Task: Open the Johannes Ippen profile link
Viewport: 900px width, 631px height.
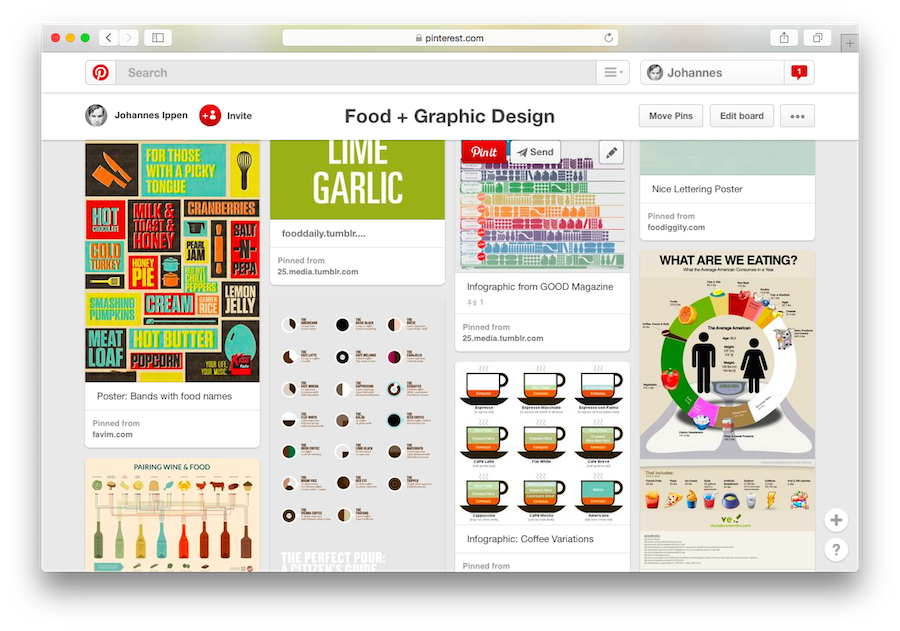Action: [x=151, y=115]
